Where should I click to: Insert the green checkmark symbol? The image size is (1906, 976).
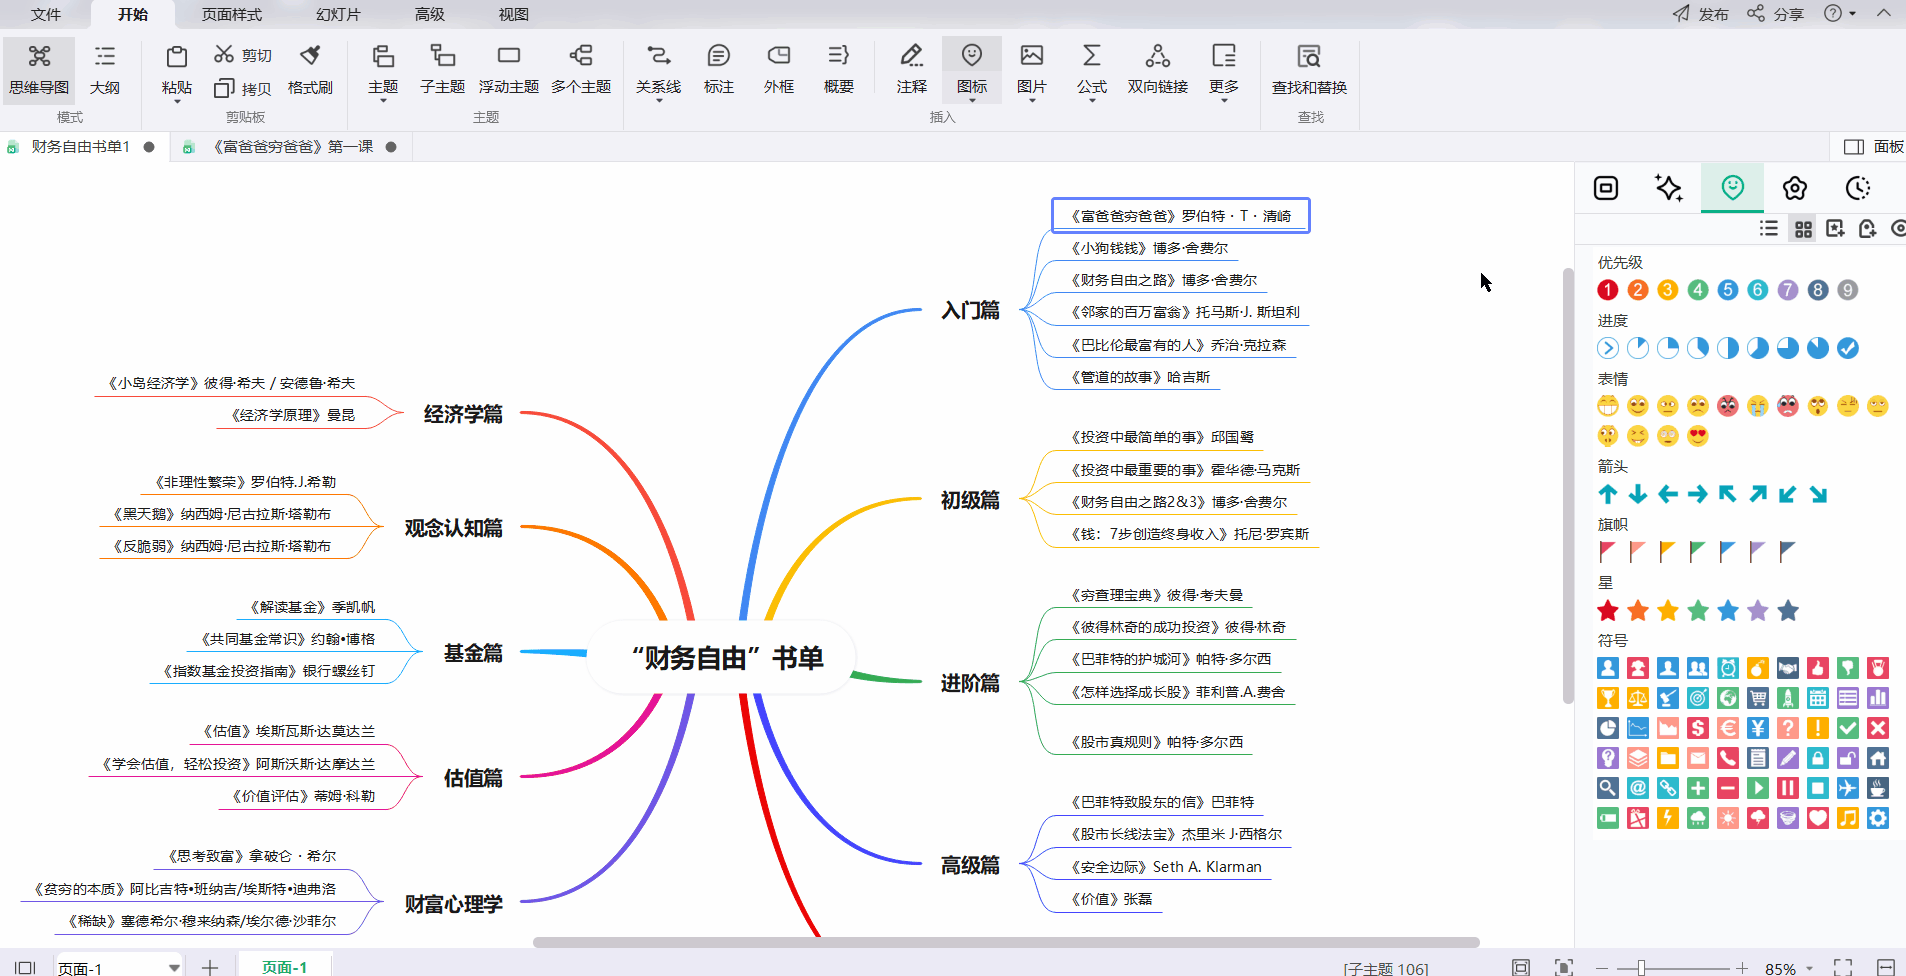(1848, 728)
